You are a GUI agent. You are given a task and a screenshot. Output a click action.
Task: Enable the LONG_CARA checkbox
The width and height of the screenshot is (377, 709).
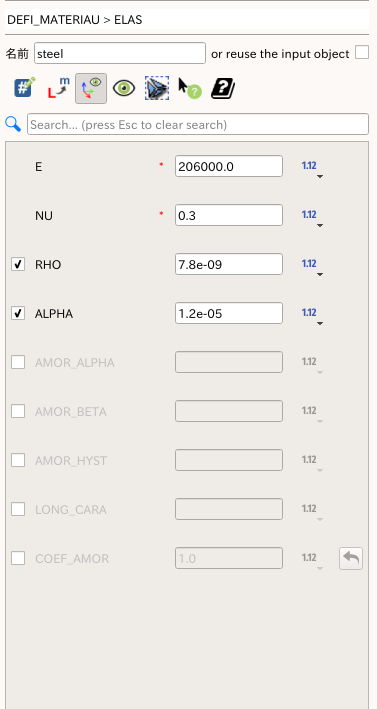[x=18, y=509]
